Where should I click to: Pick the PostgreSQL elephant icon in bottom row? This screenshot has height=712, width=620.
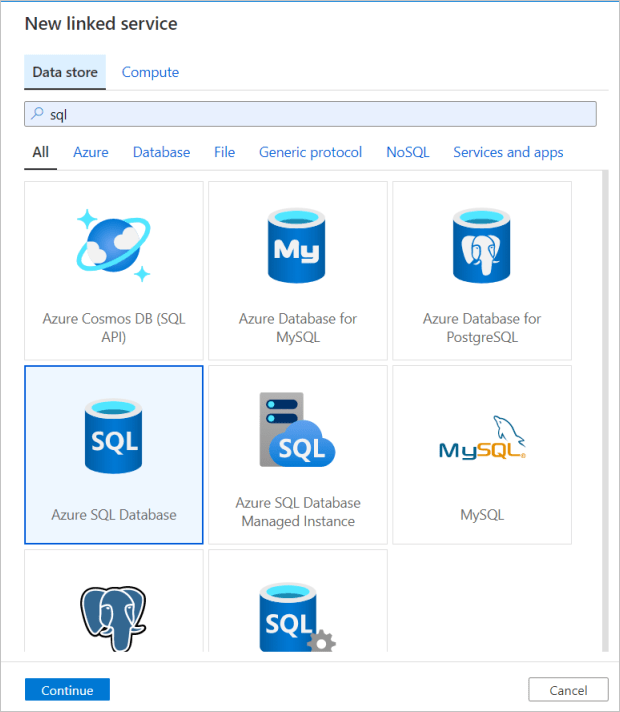(x=114, y=618)
